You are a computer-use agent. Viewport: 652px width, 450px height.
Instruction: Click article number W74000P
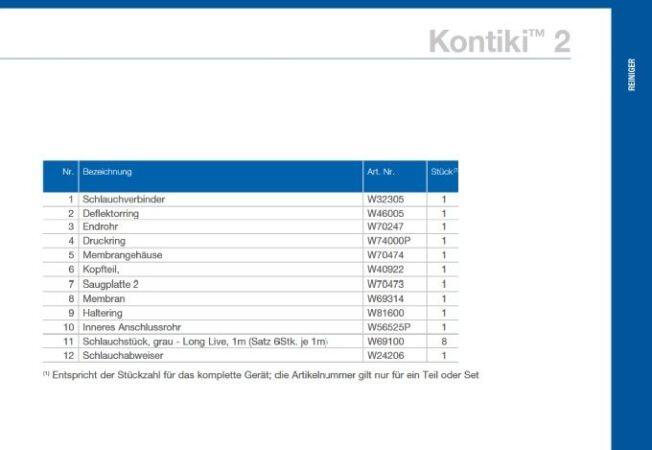(389, 241)
